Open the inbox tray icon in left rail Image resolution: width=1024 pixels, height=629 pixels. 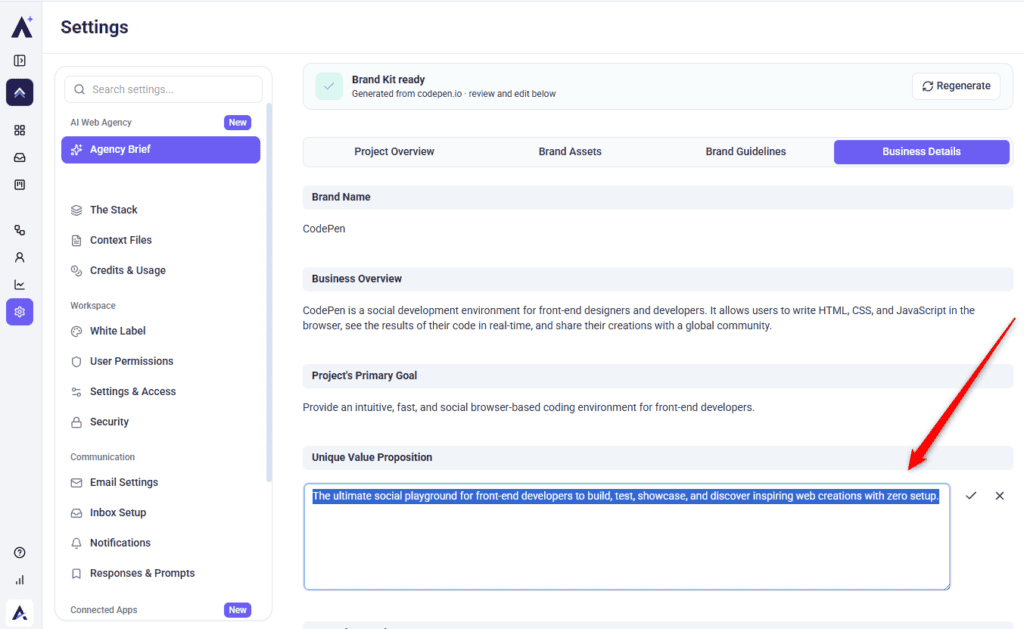20,157
